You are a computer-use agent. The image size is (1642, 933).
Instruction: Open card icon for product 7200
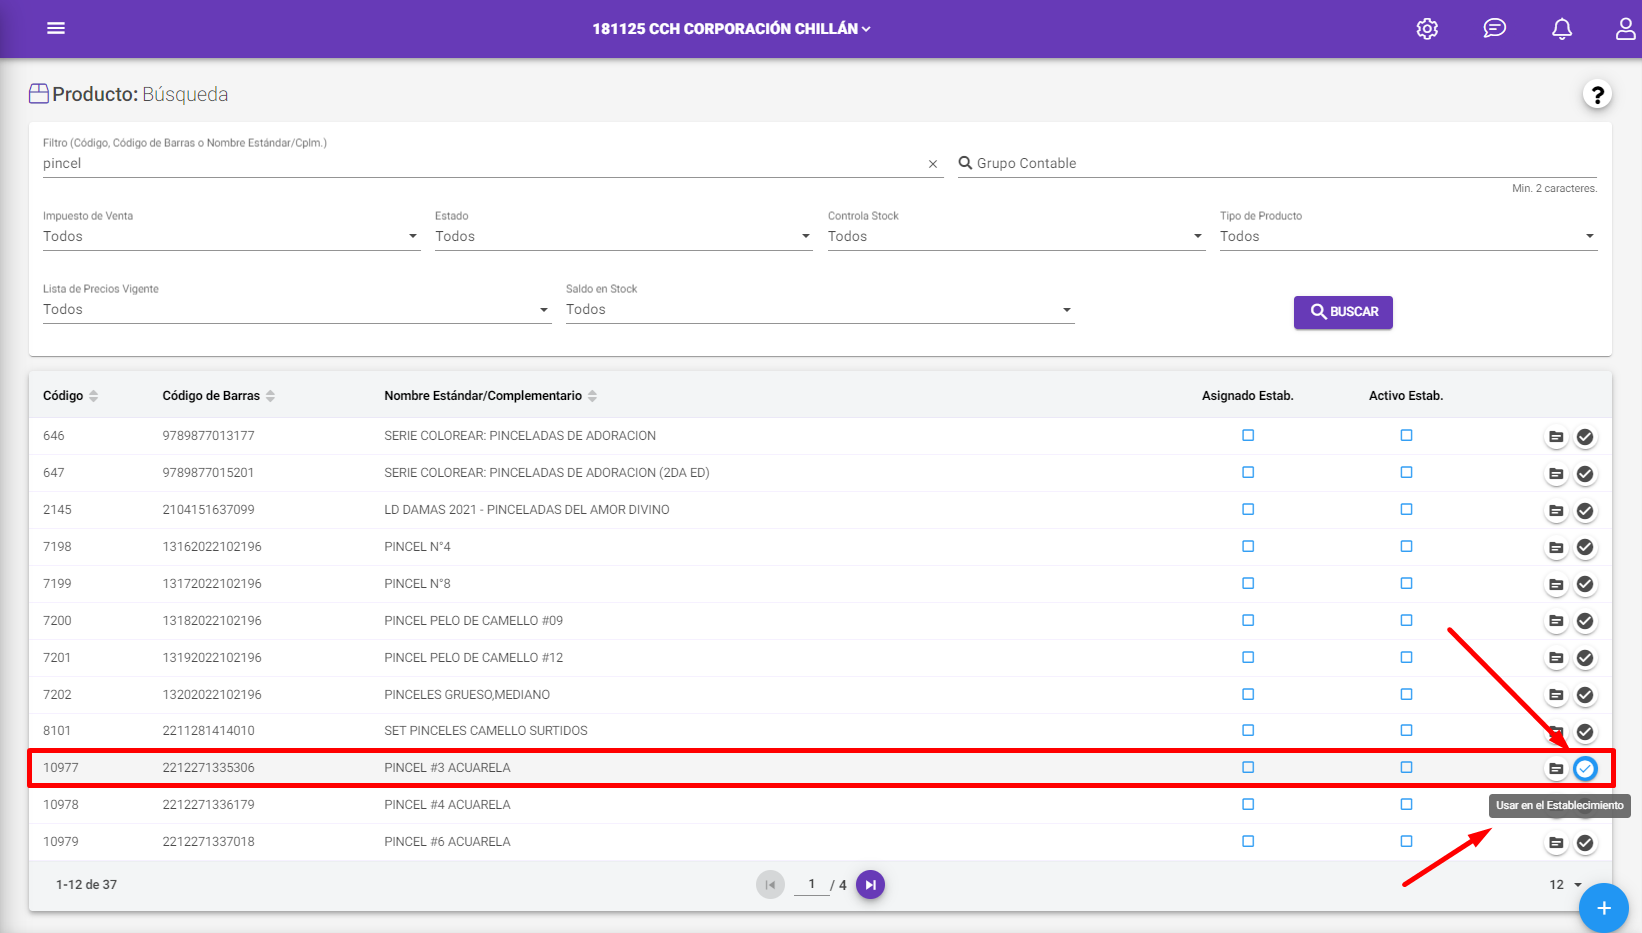[1556, 622]
